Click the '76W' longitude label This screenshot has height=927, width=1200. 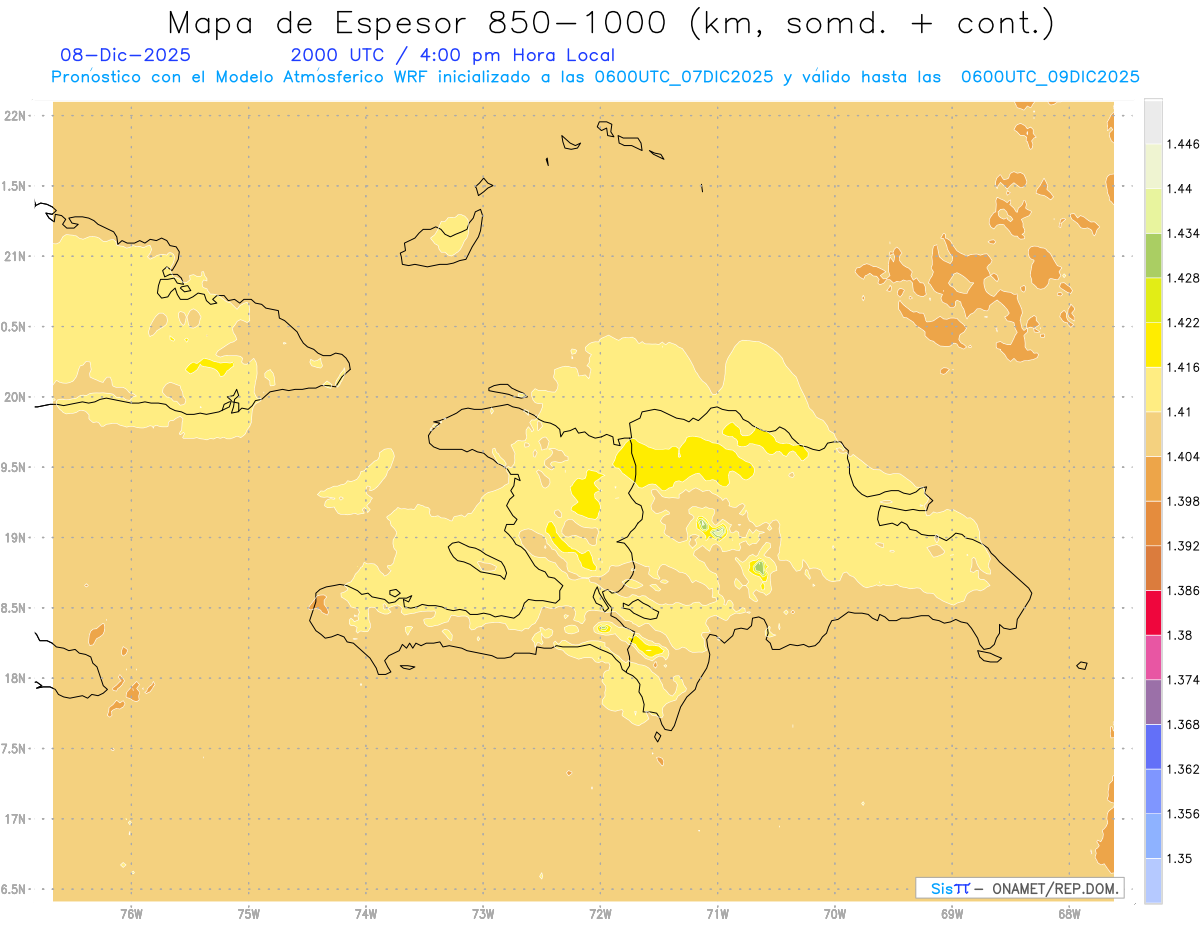131,913
